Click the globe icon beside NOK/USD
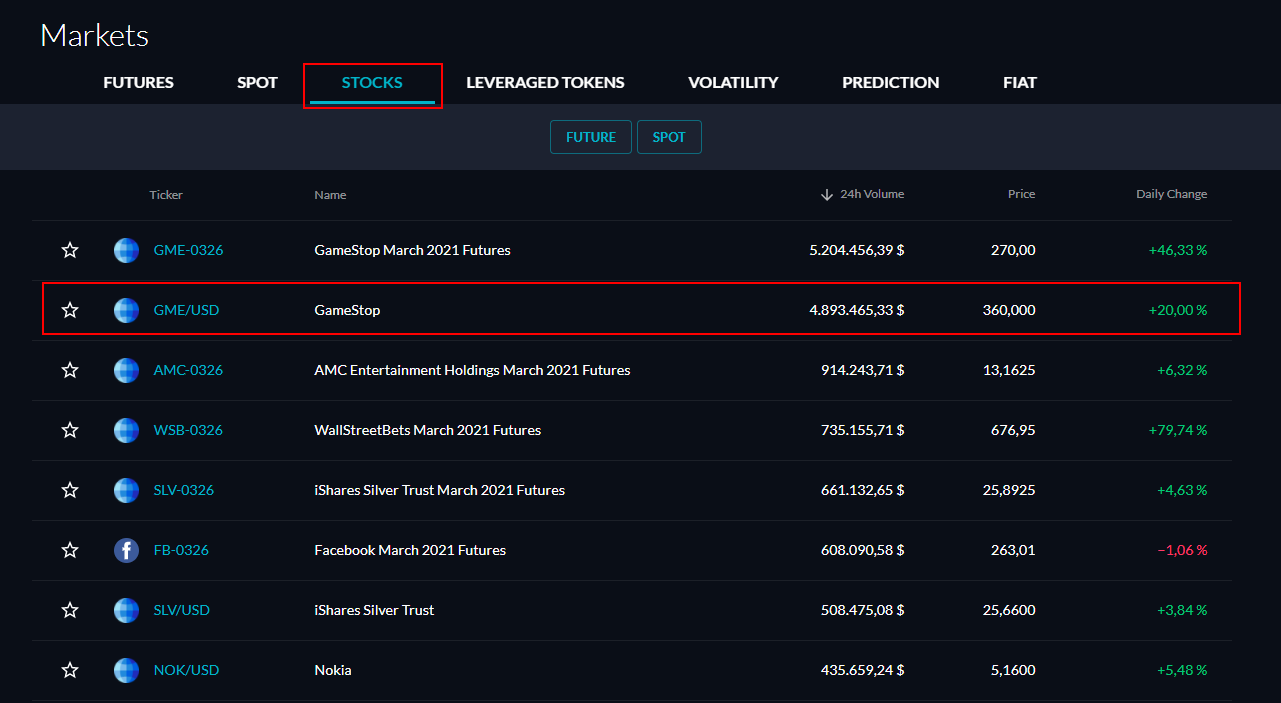This screenshot has width=1281, height=703. pyautogui.click(x=126, y=670)
